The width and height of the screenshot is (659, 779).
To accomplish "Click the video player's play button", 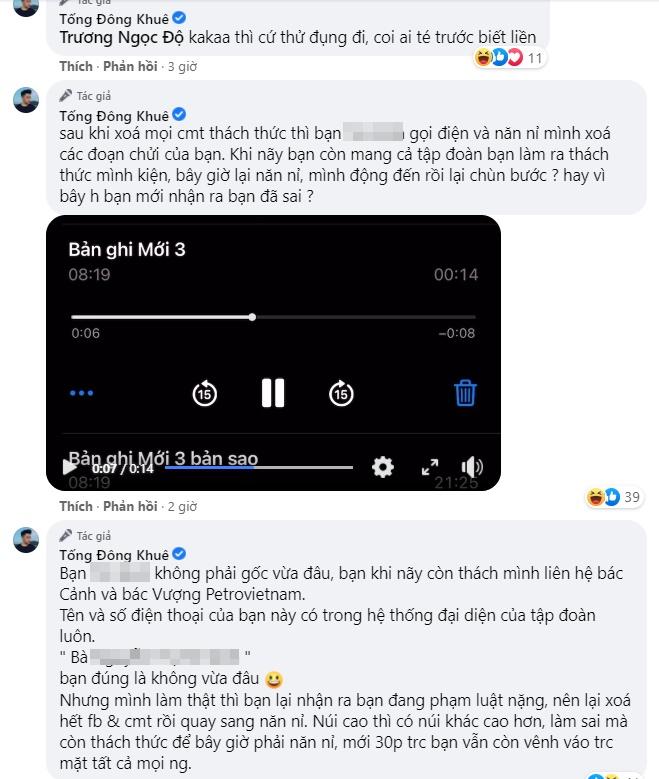I will [x=70, y=467].
